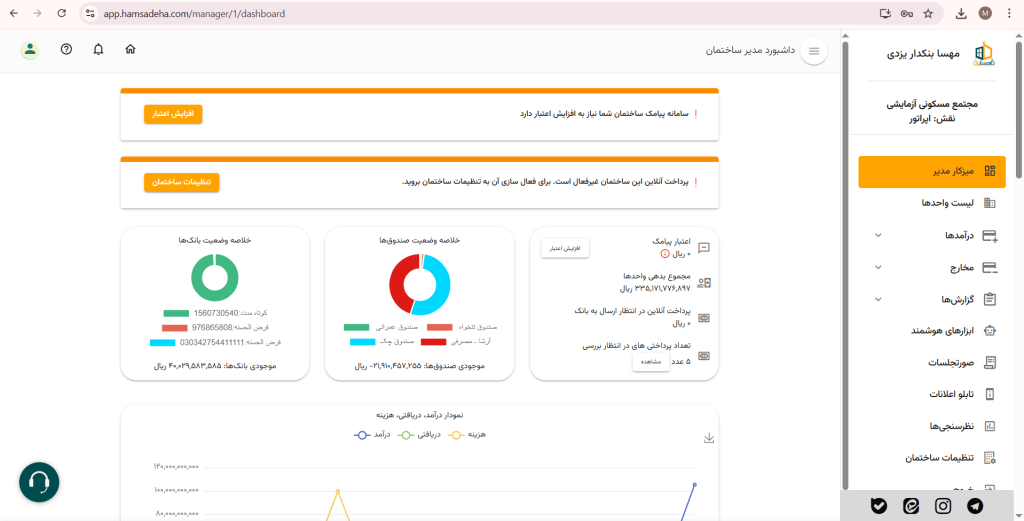
Task: Click the message icon beside اعتبار پیامک
Action: click(x=704, y=247)
